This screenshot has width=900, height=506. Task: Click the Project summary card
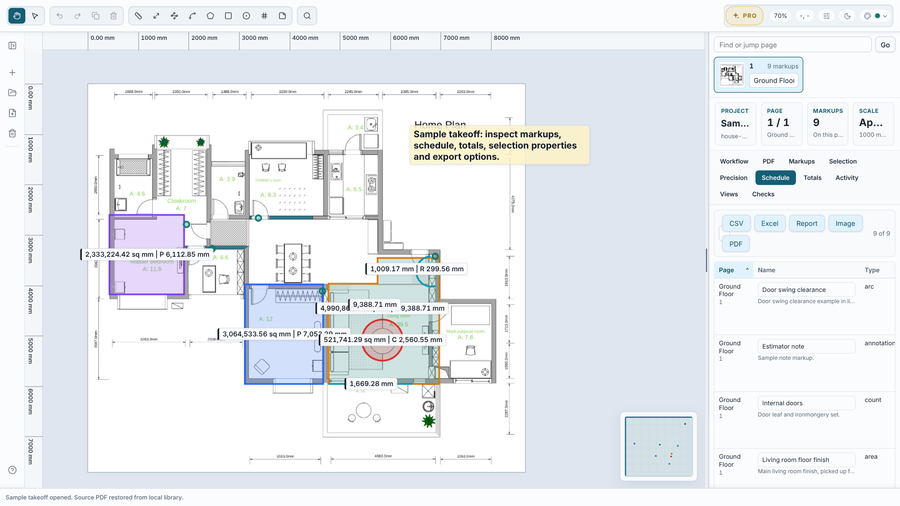coord(735,123)
